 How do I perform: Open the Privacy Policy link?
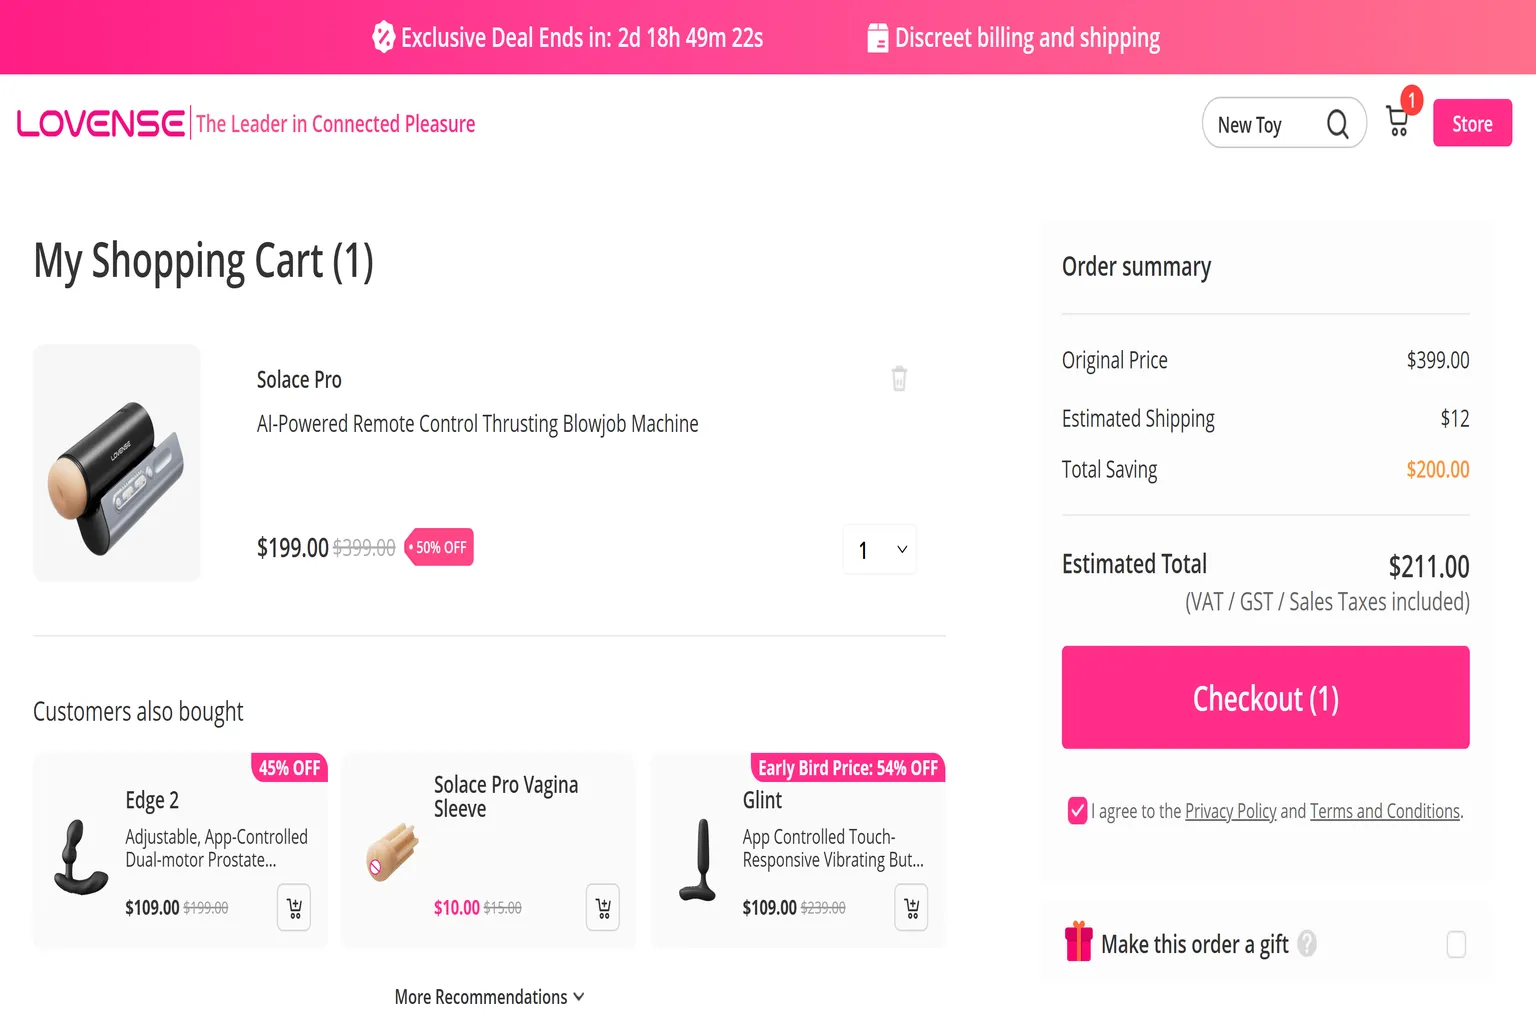click(1230, 811)
